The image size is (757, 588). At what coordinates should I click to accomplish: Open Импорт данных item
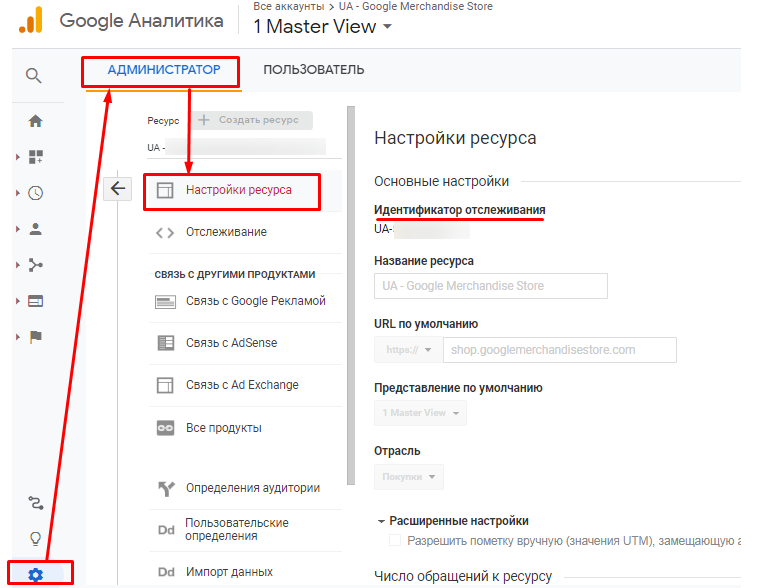coord(245,572)
